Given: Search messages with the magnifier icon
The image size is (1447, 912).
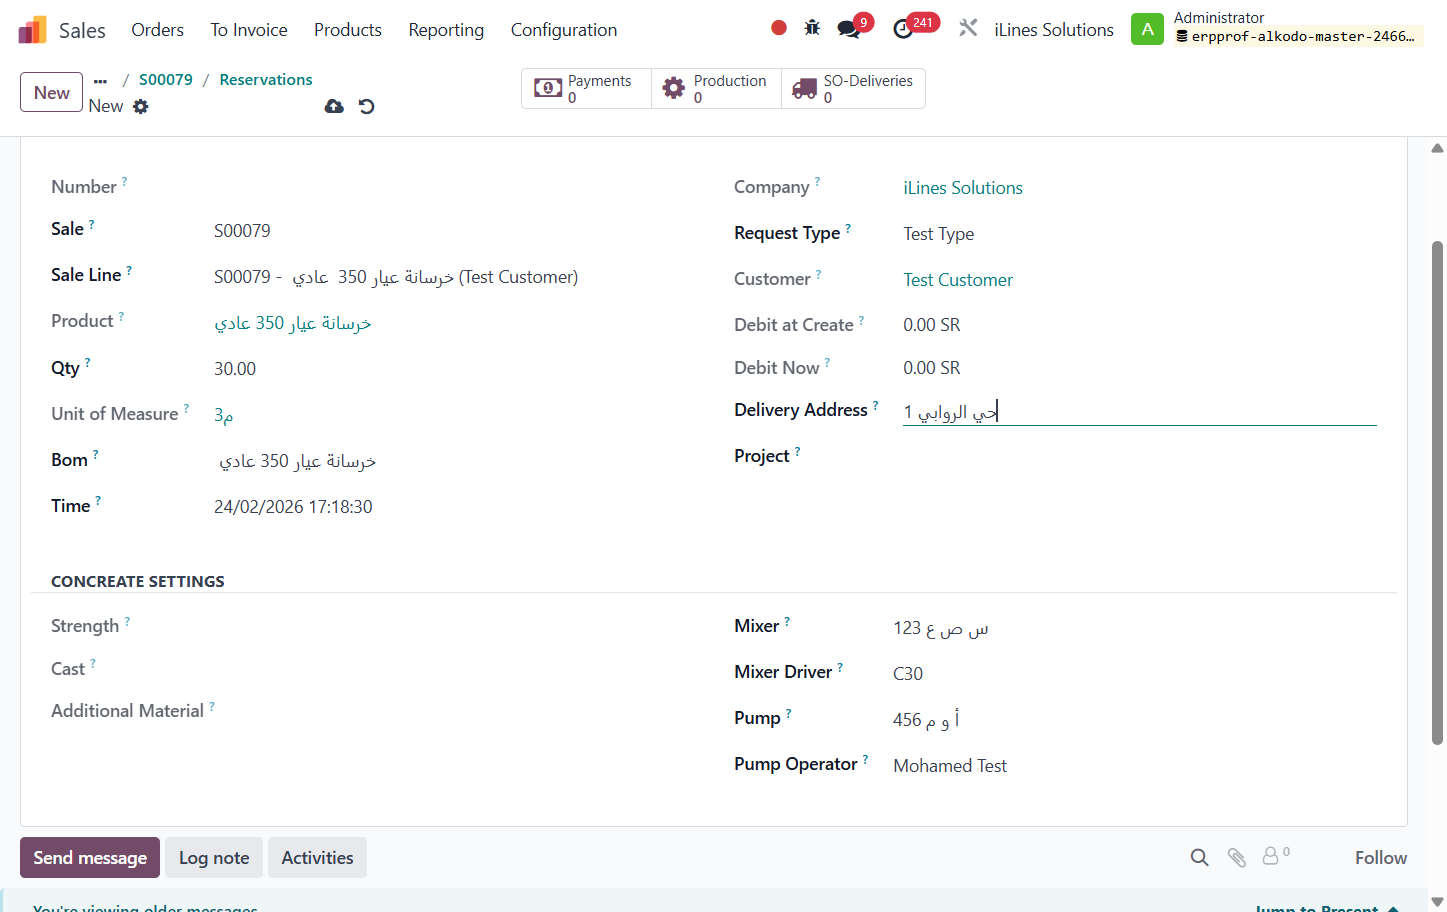Looking at the screenshot, I should pos(1200,857).
